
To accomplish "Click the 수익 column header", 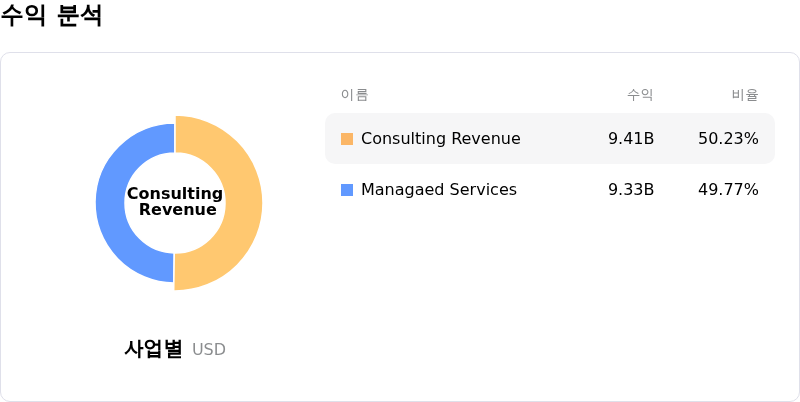I will pyautogui.click(x=640, y=95).
